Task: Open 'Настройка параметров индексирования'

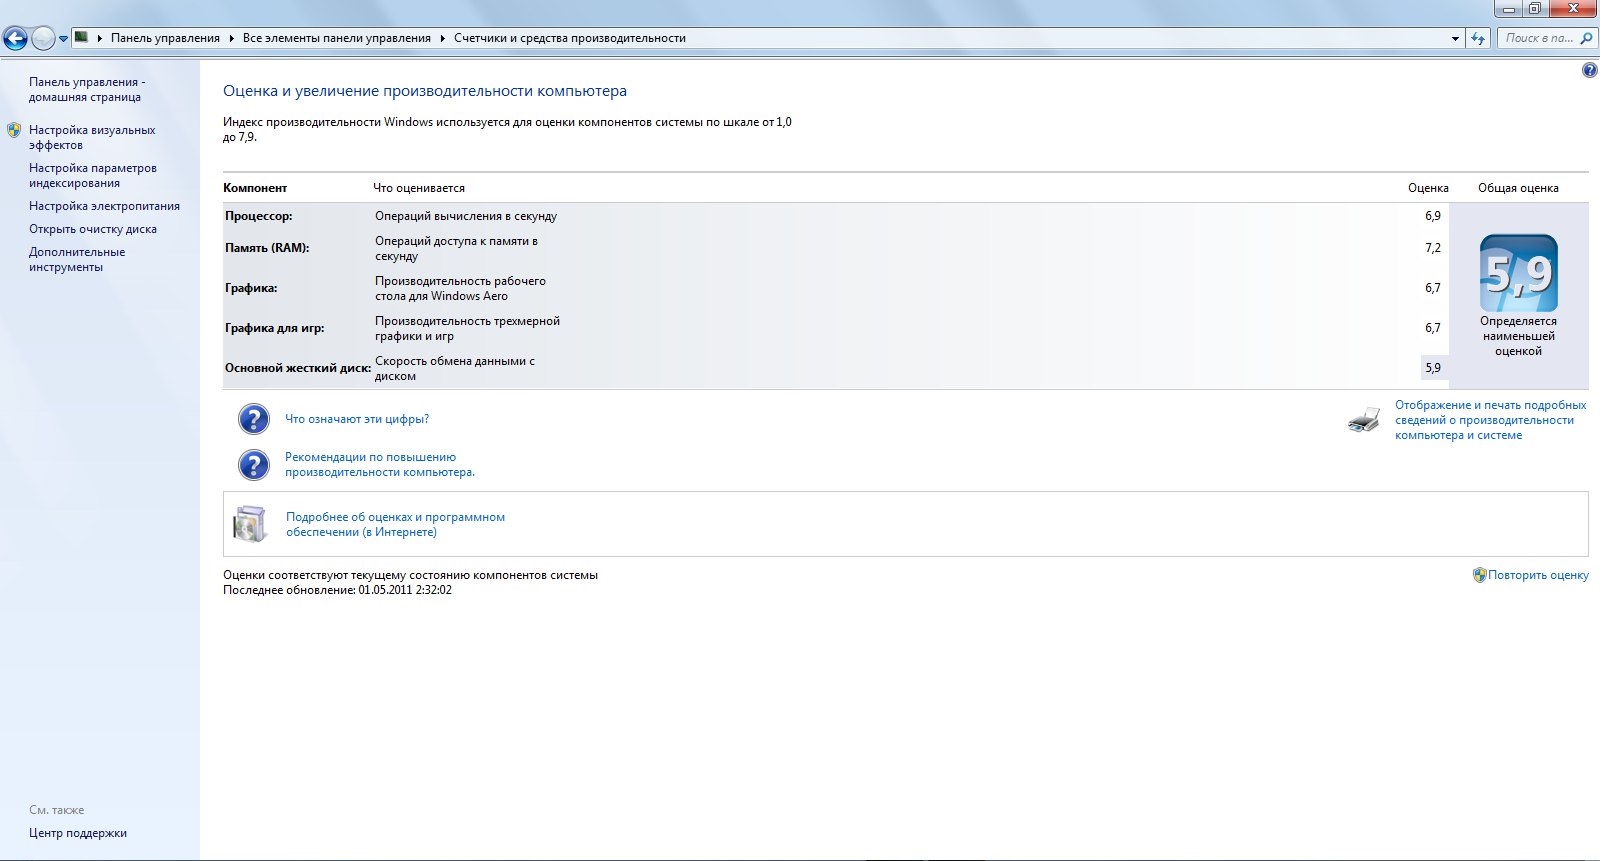Action: click(x=93, y=176)
